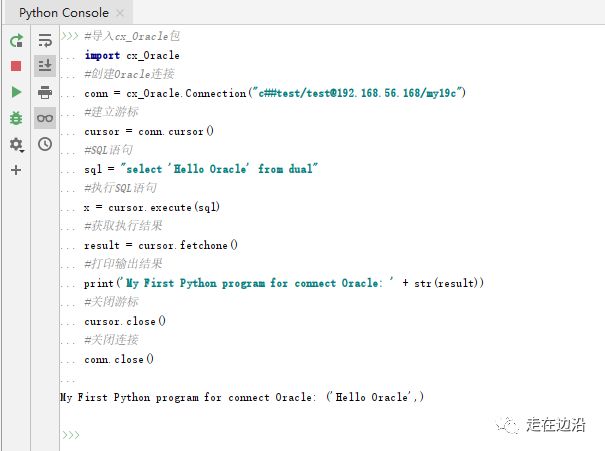The image size is (605, 451).
Task: Click the connection string text
Action: tap(357, 93)
